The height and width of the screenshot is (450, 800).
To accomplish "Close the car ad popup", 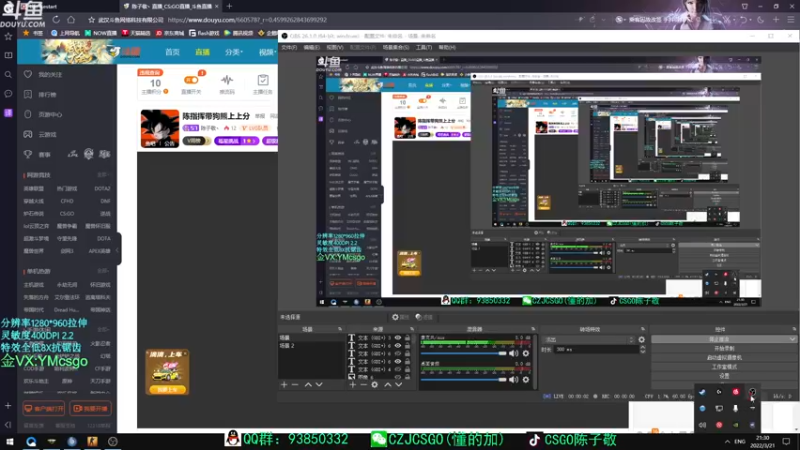I will tap(185, 354).
